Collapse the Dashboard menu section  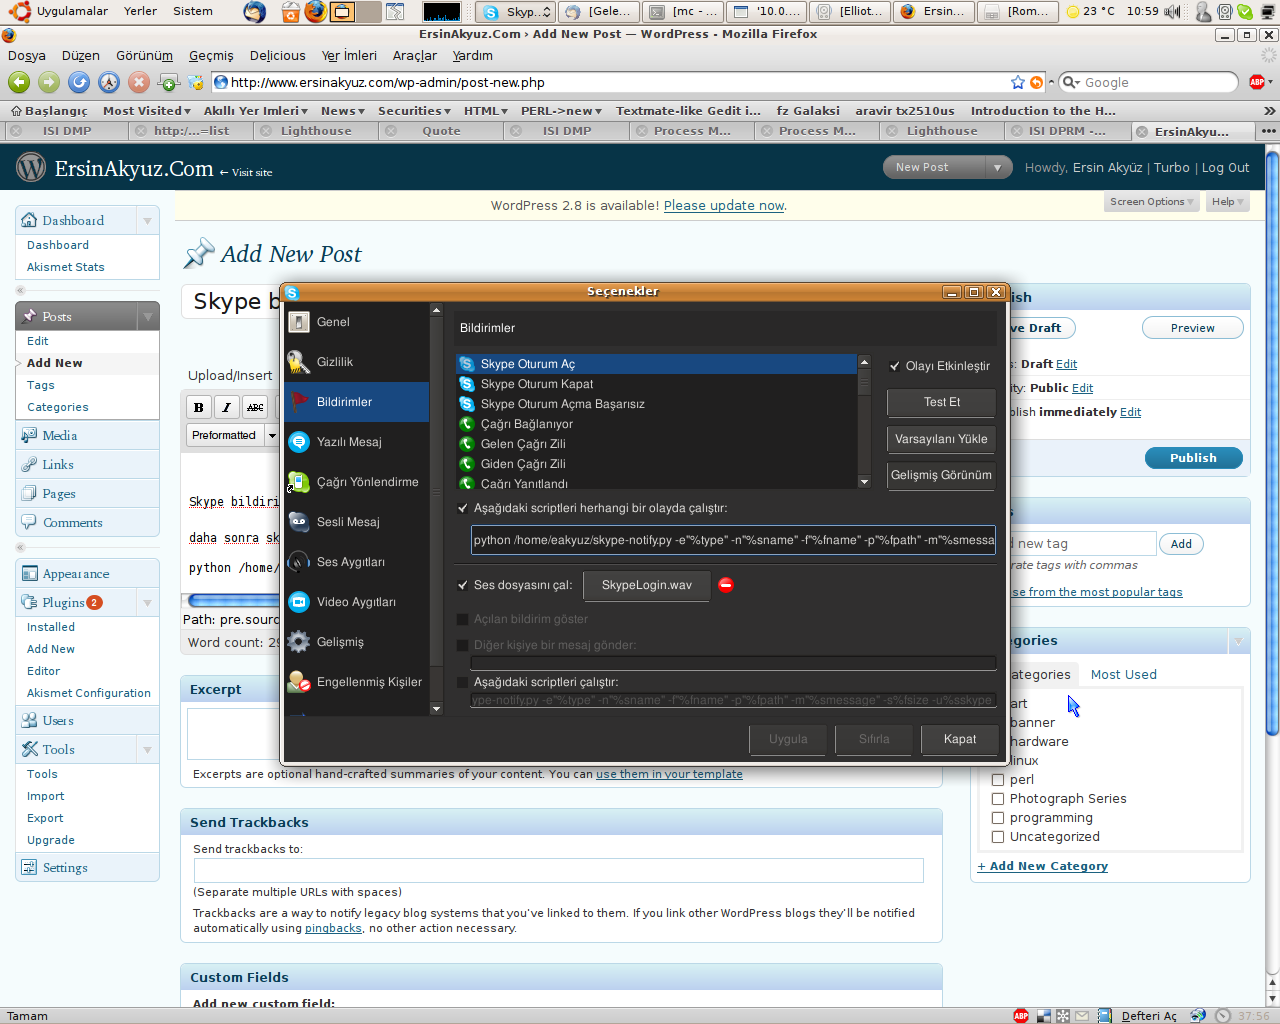pos(147,221)
